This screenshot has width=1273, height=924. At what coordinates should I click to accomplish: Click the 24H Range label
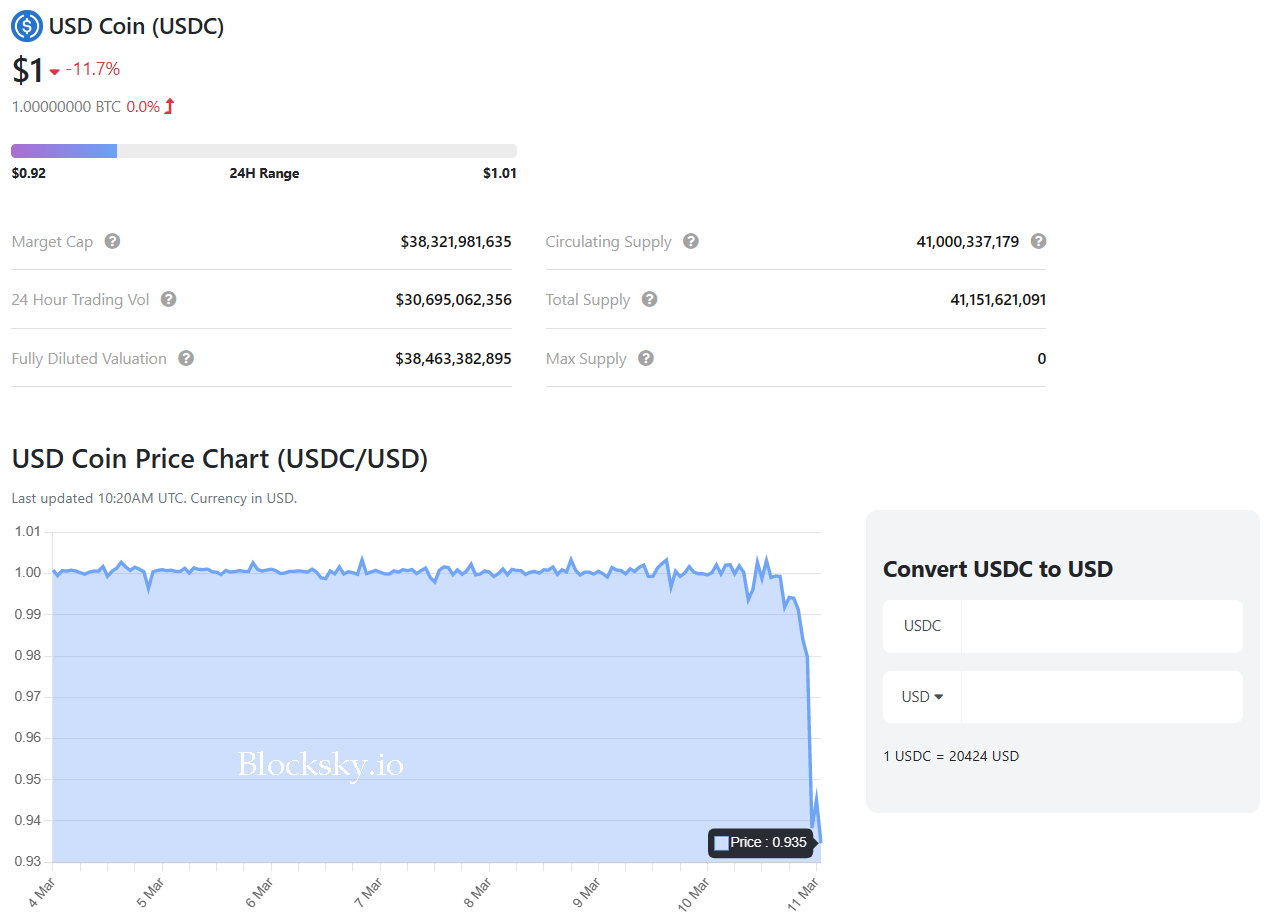coord(264,173)
